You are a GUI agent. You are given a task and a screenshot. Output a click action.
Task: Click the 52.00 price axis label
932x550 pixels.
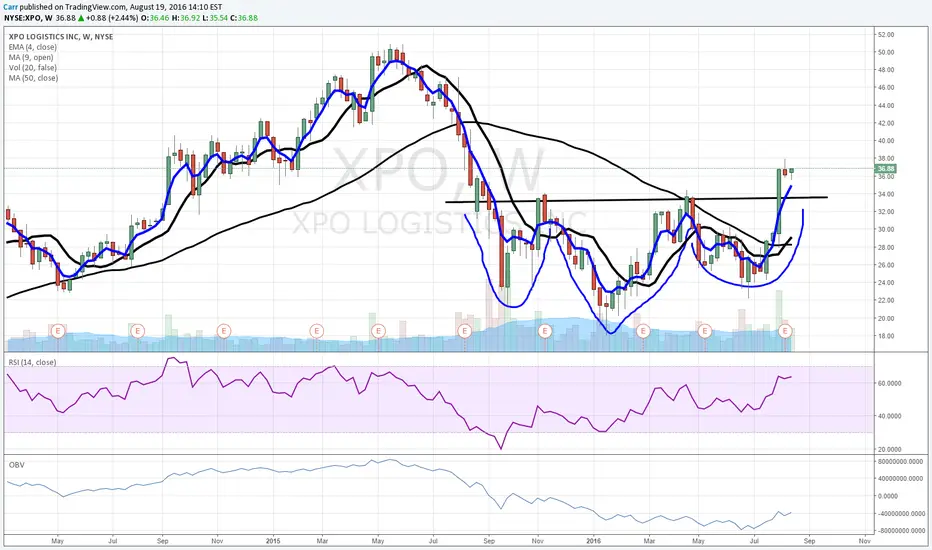(x=886, y=34)
